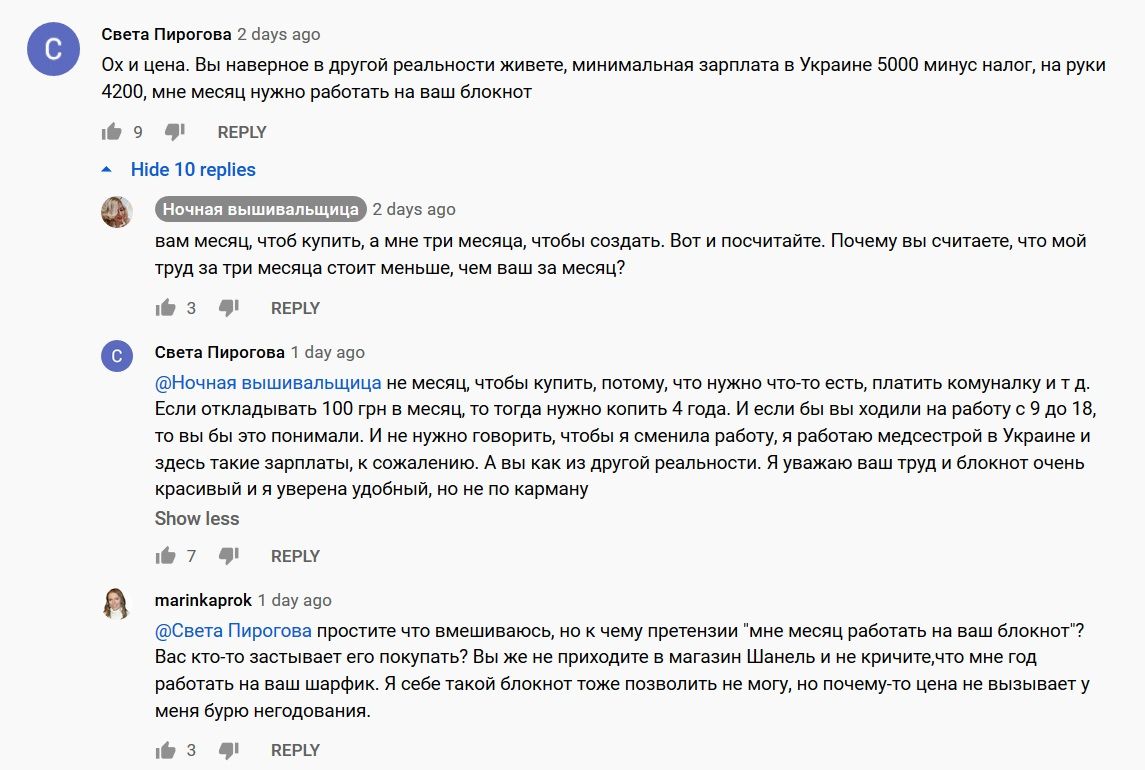Open Ночная вышивальщица channel name badge
Screen dimensions: 1145x770
coord(261,209)
